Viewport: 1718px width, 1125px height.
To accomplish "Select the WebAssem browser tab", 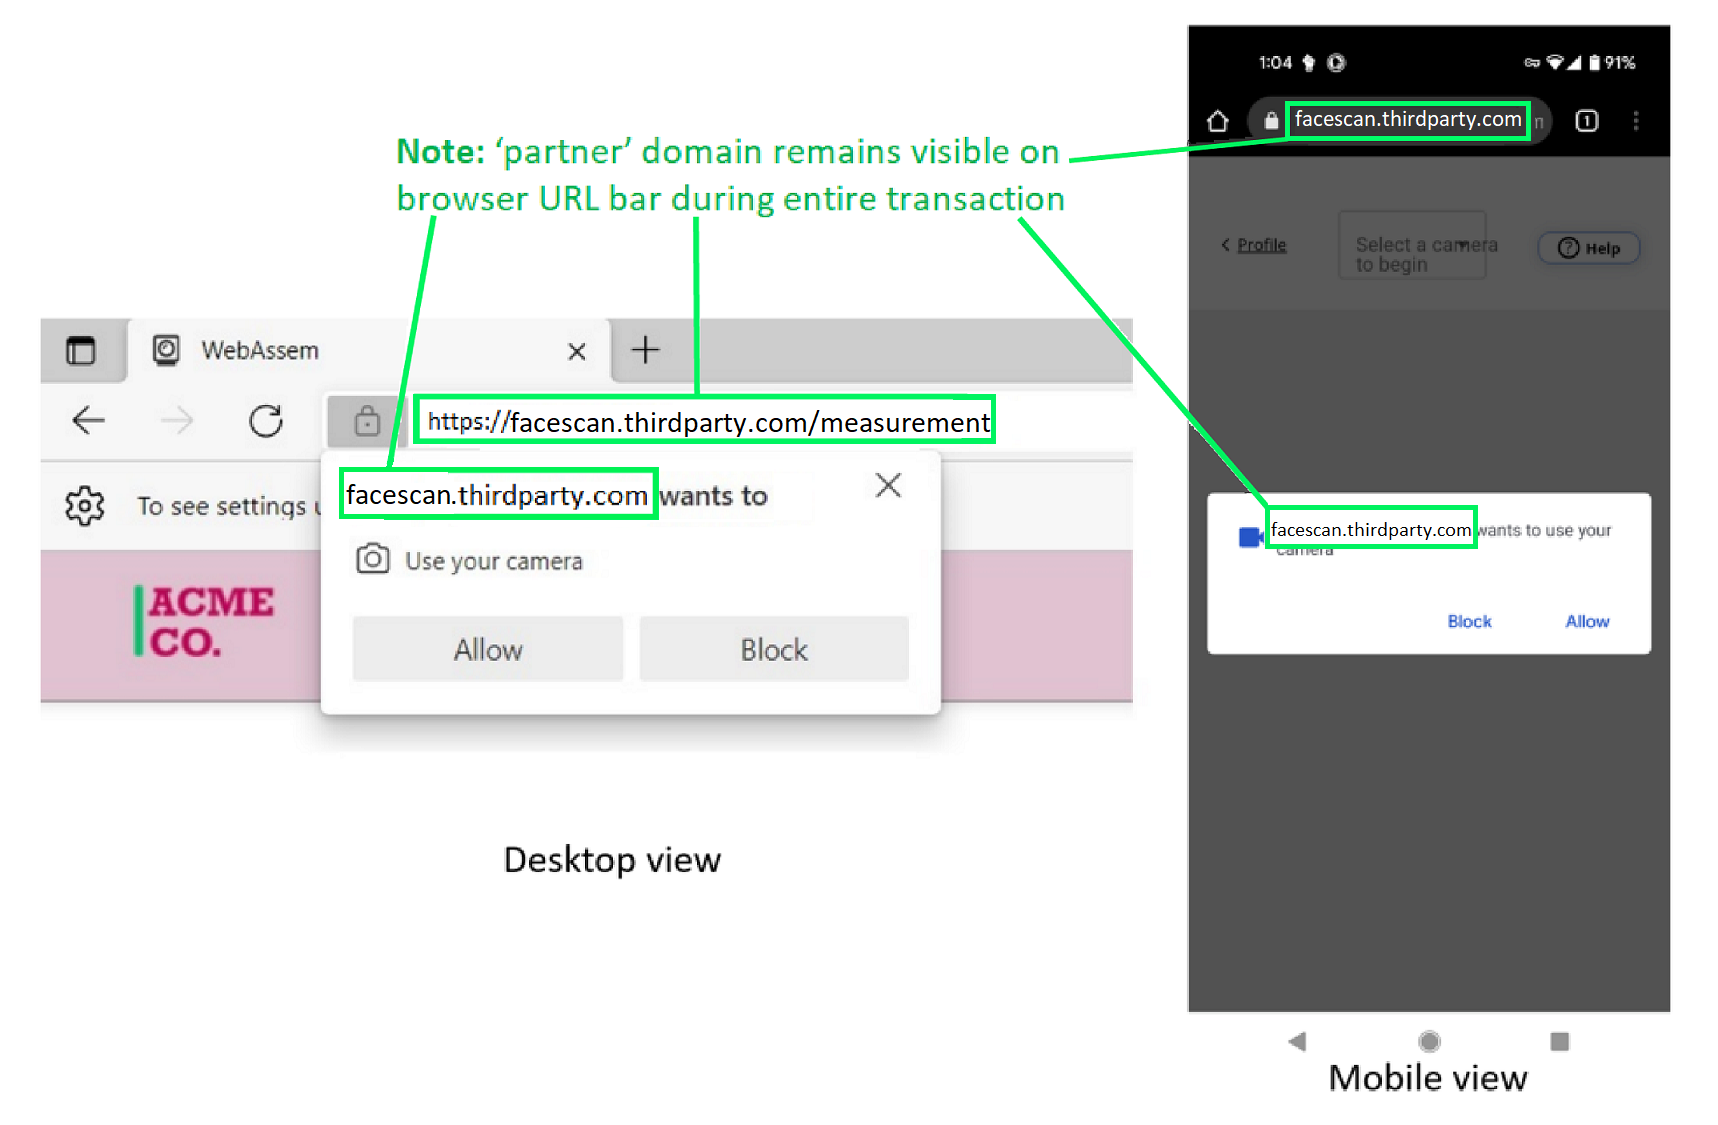I will (x=369, y=350).
